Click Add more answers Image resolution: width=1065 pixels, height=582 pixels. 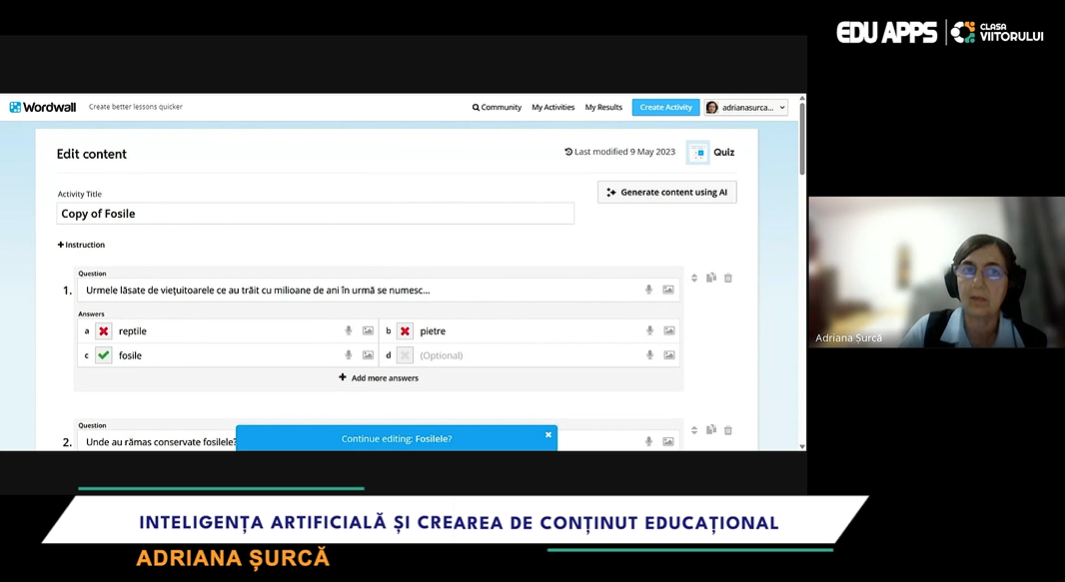[378, 378]
